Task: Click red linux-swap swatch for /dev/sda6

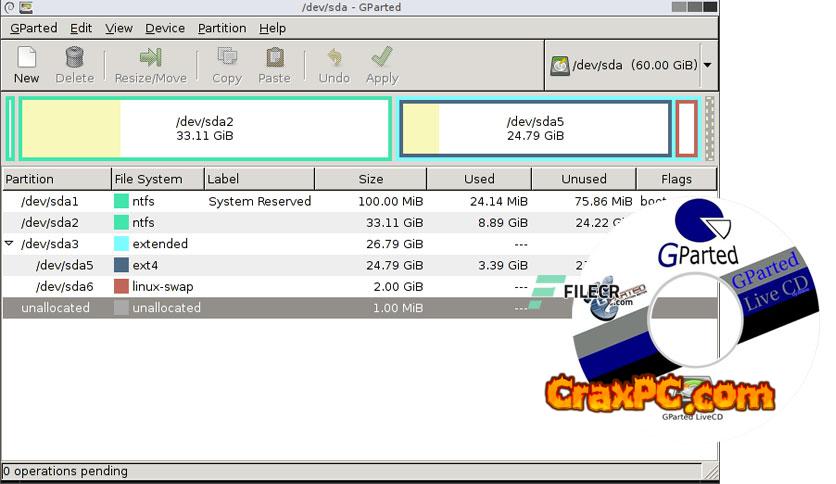Action: point(121,286)
